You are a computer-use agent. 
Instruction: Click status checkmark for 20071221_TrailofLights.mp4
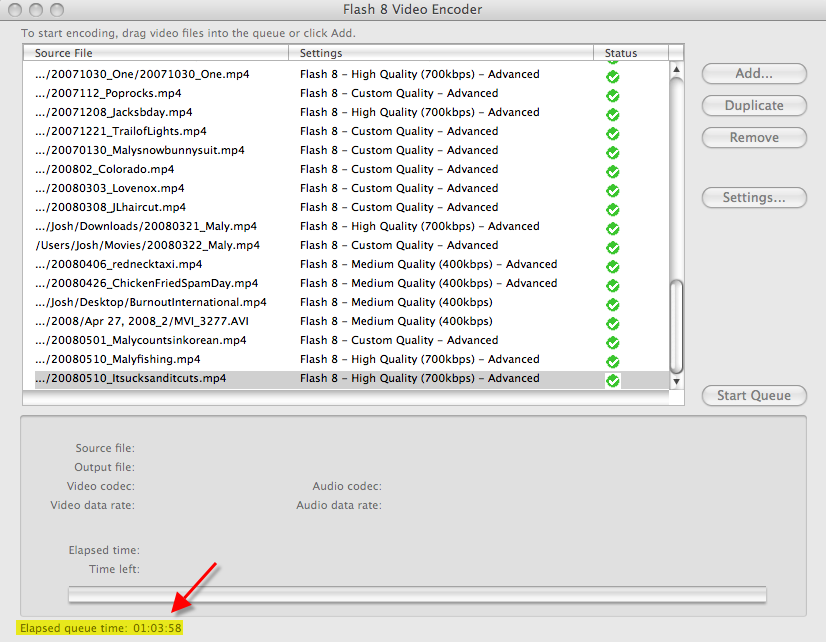point(612,134)
